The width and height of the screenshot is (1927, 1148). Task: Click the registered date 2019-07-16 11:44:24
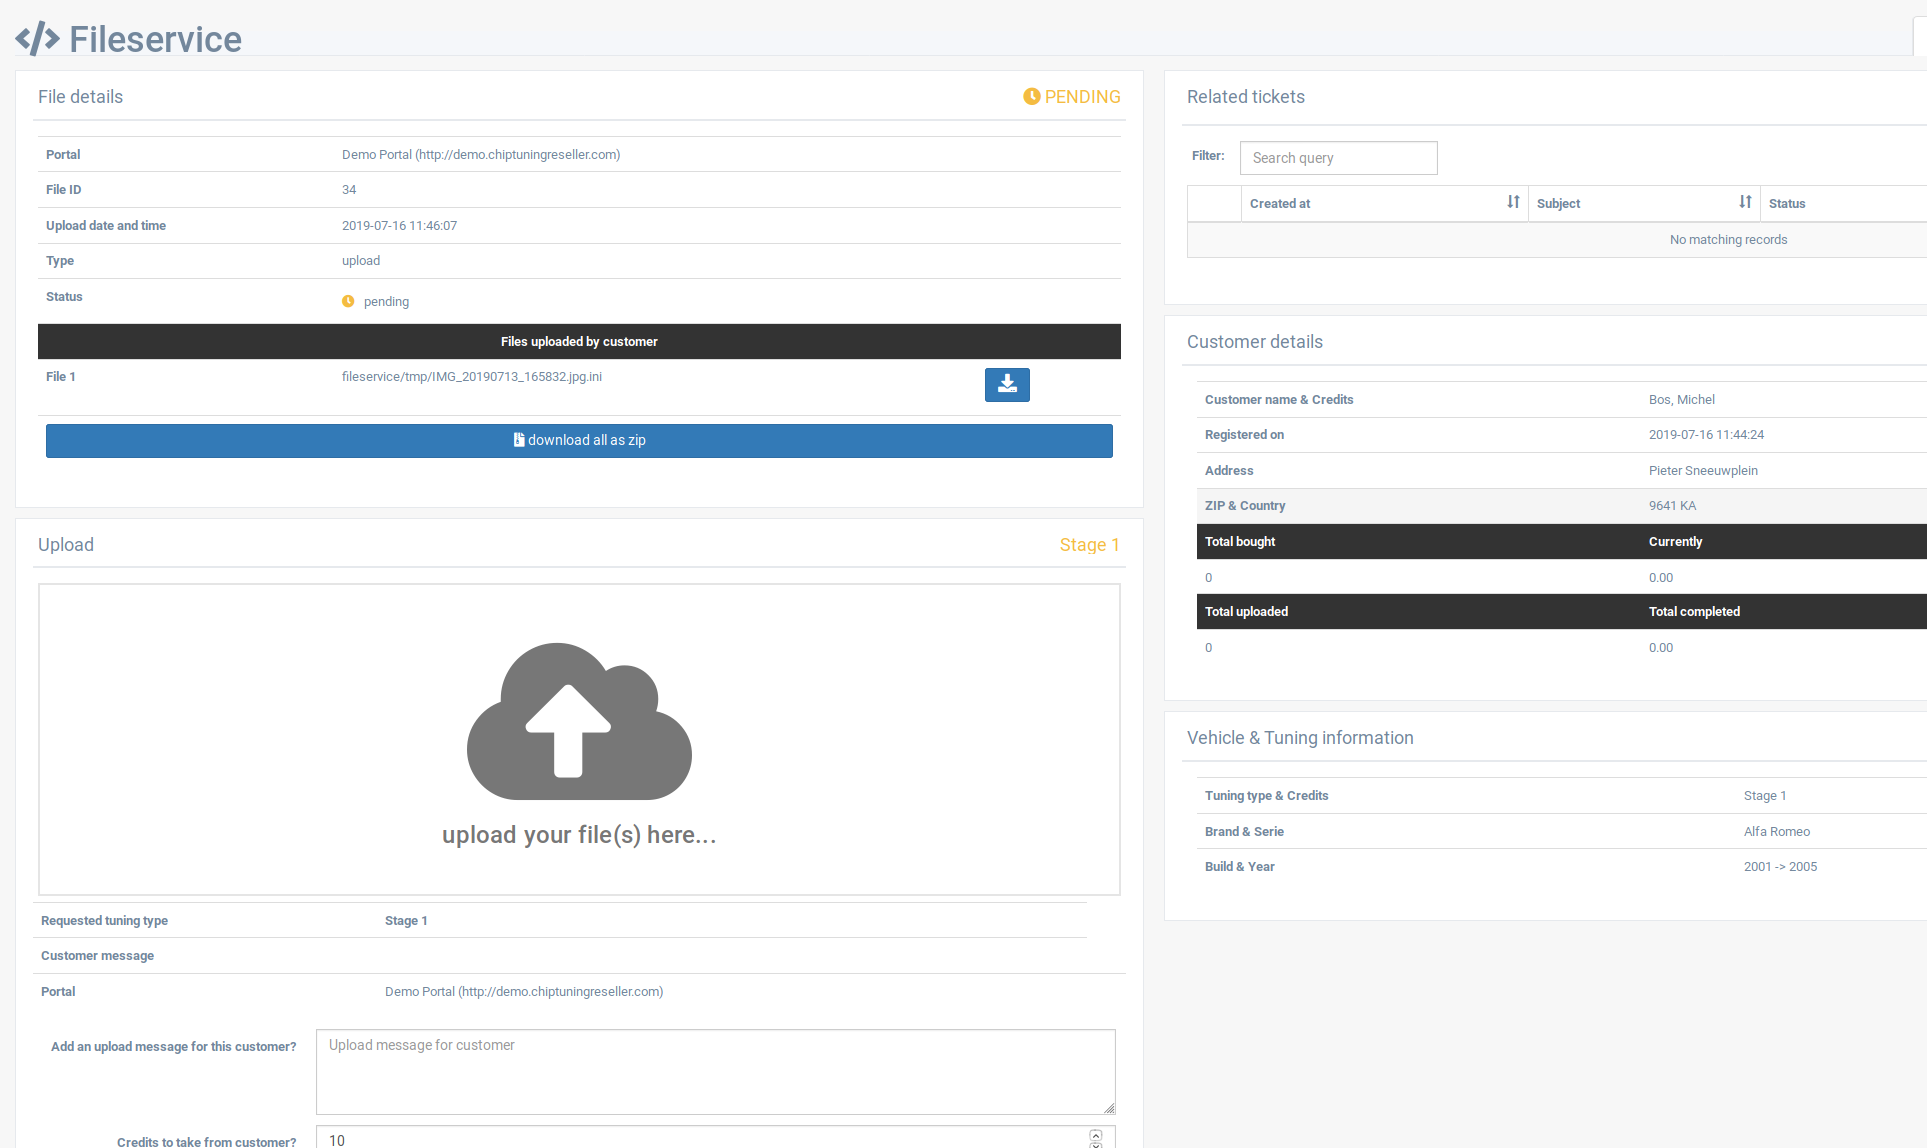(1706, 435)
